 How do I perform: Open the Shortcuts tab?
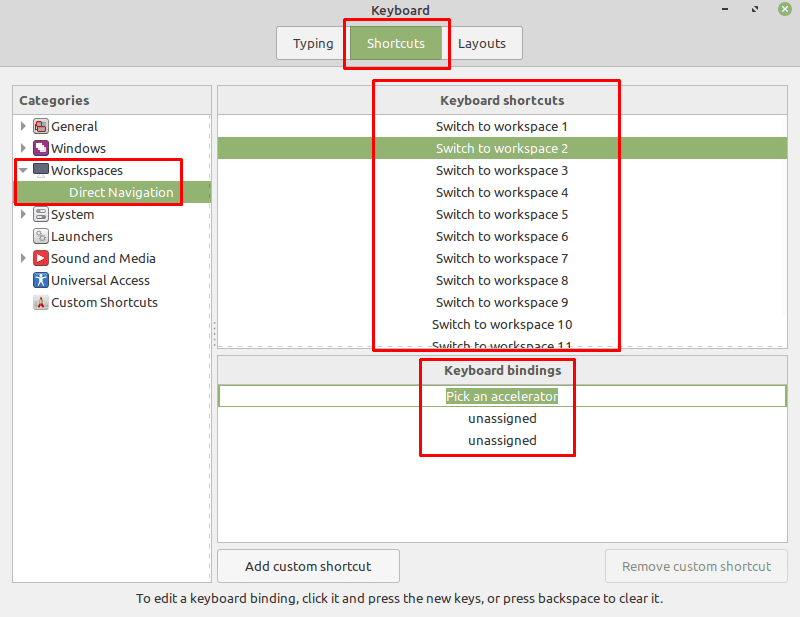click(x=396, y=43)
